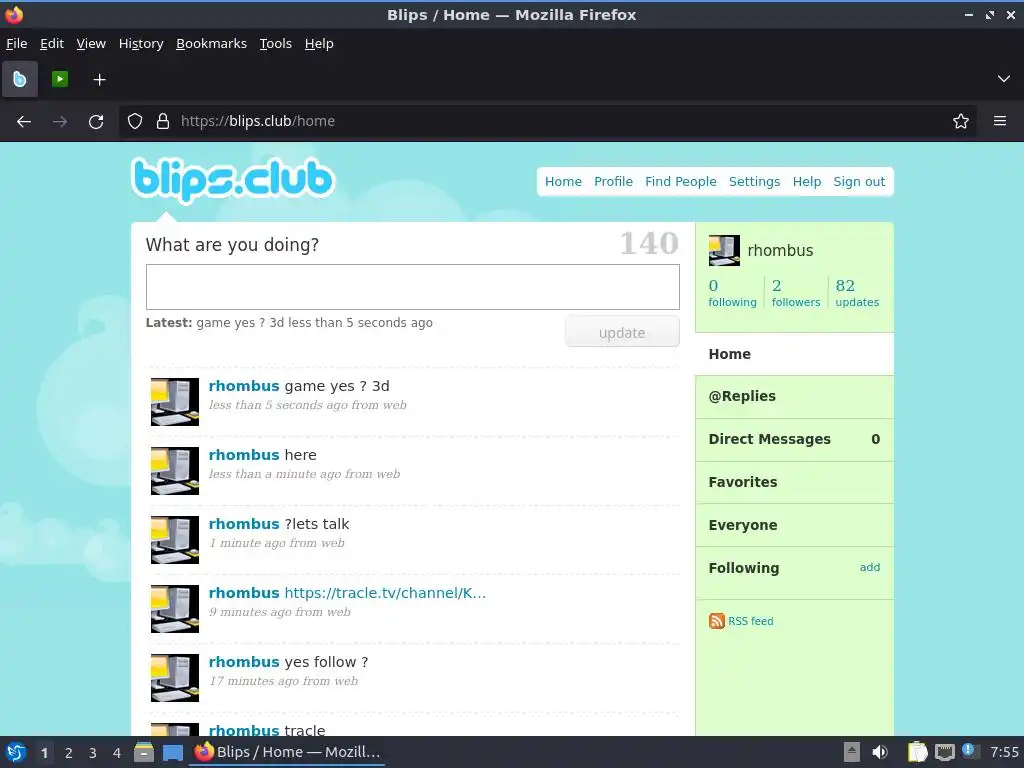This screenshot has height=768, width=1024.
Task: Open a new tab with plus icon
Action: pyautogui.click(x=99, y=80)
